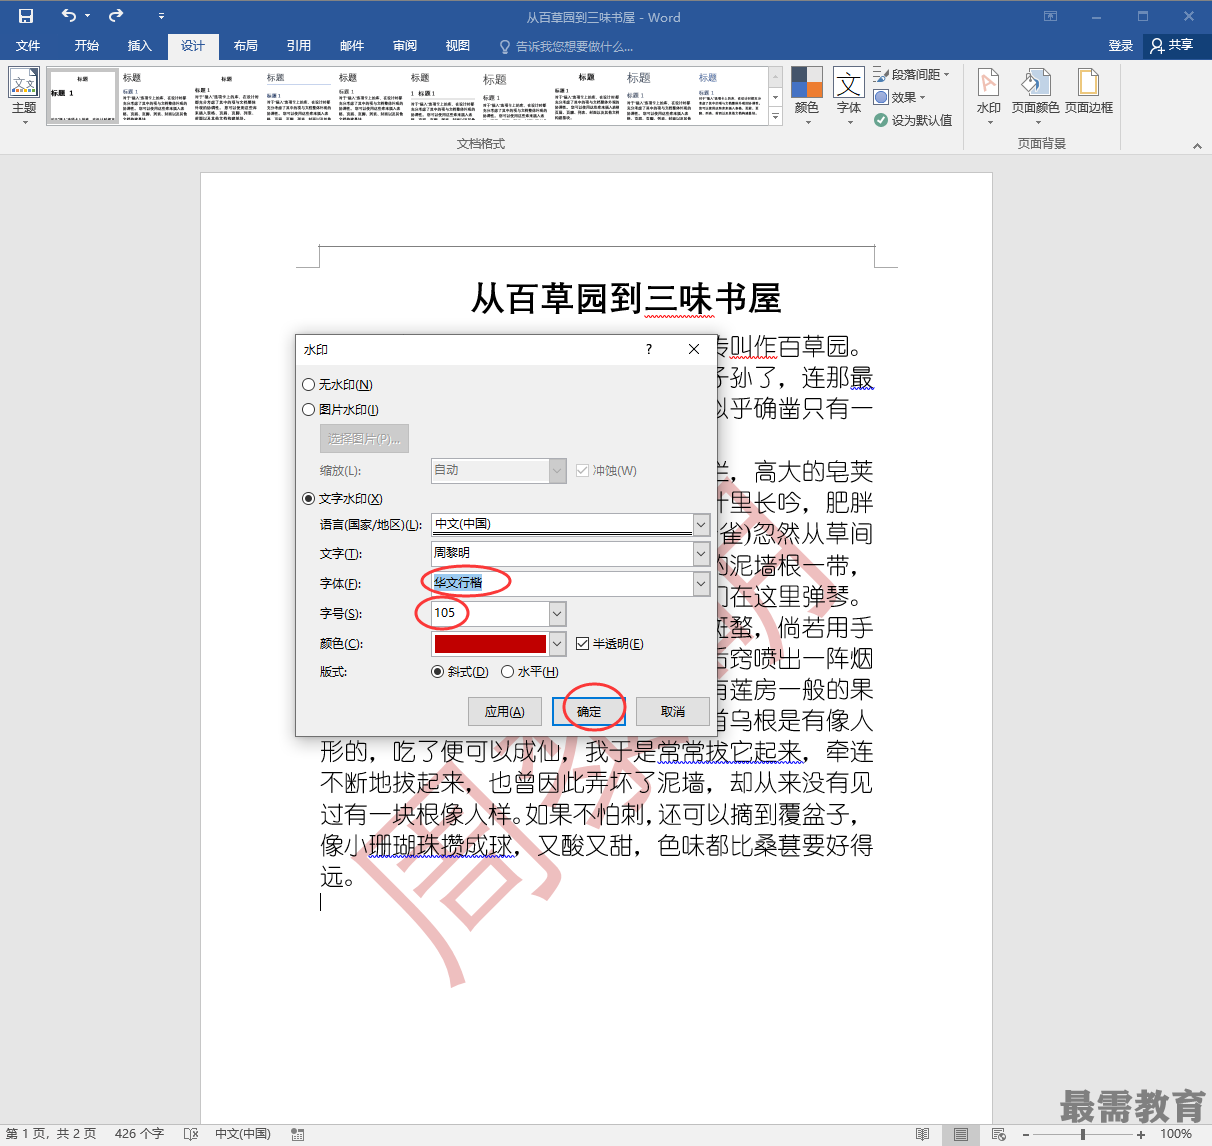
Task: Open the Watermark (水印) ribbon button
Action: pos(989,96)
